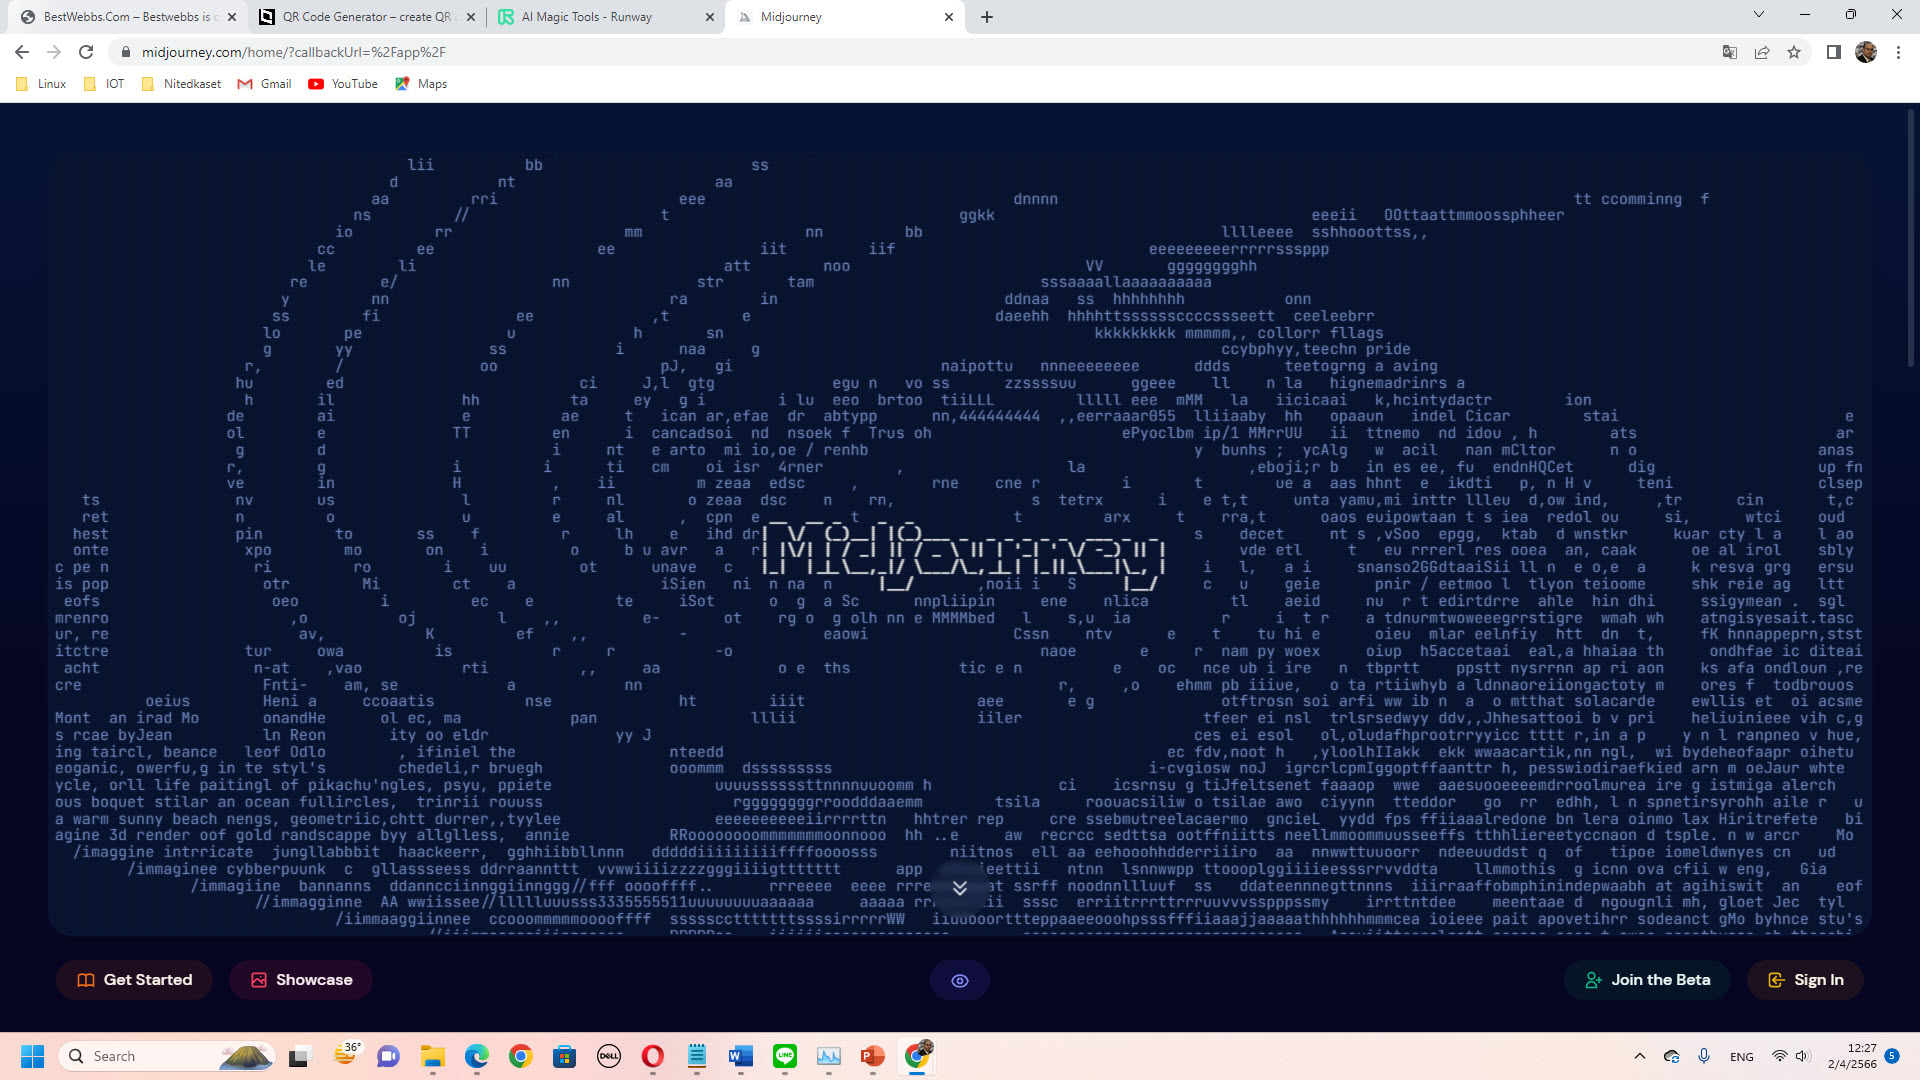The image size is (1920, 1080).
Task: Switch the ENG input language
Action: point(1742,1057)
